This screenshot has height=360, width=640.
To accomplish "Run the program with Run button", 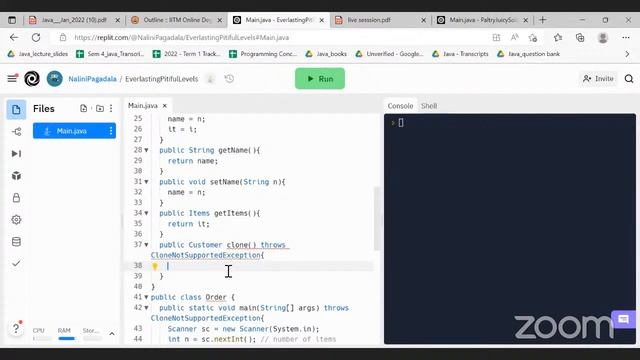I will click(320, 78).
